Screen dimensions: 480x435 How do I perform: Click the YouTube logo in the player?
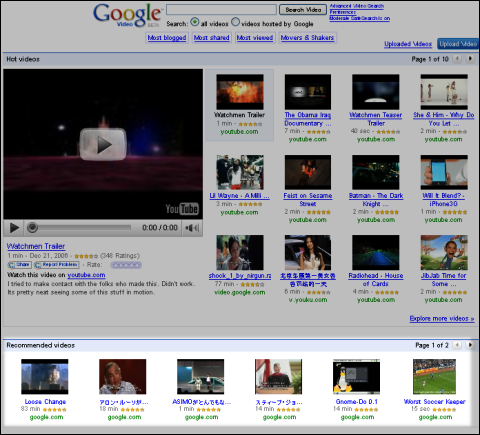(182, 209)
